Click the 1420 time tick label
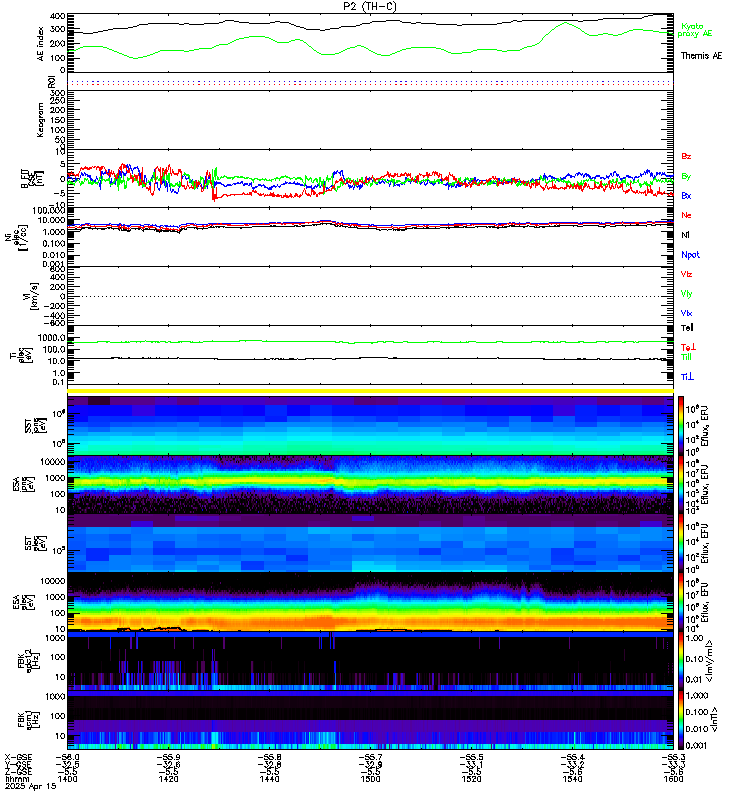The height and width of the screenshot is (800, 750). coord(168,779)
